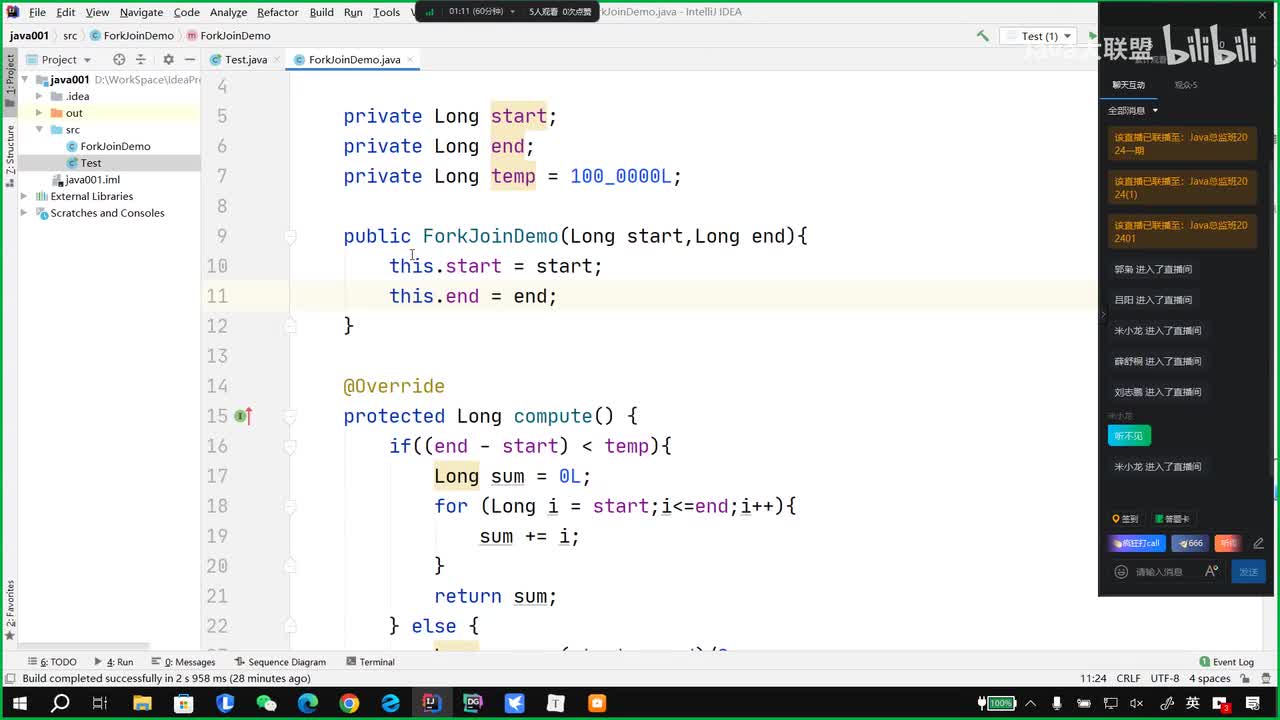Expand External Libraries node
Image resolution: width=1280 pixels, height=720 pixels.
click(x=24, y=197)
